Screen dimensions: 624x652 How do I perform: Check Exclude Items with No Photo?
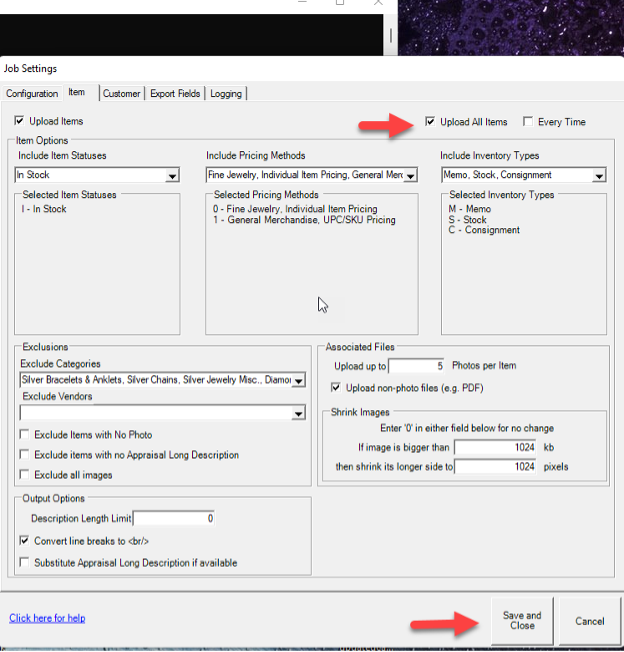click(x=25, y=435)
